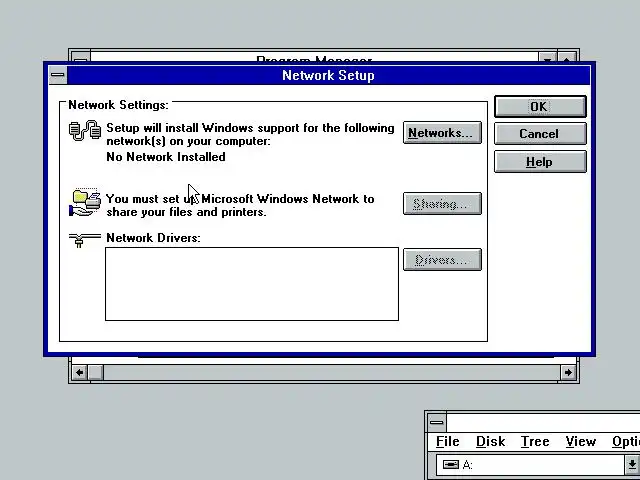Image resolution: width=640 pixels, height=480 pixels.
Task: Click the network drivers cable plug icon
Action: pos(84,240)
